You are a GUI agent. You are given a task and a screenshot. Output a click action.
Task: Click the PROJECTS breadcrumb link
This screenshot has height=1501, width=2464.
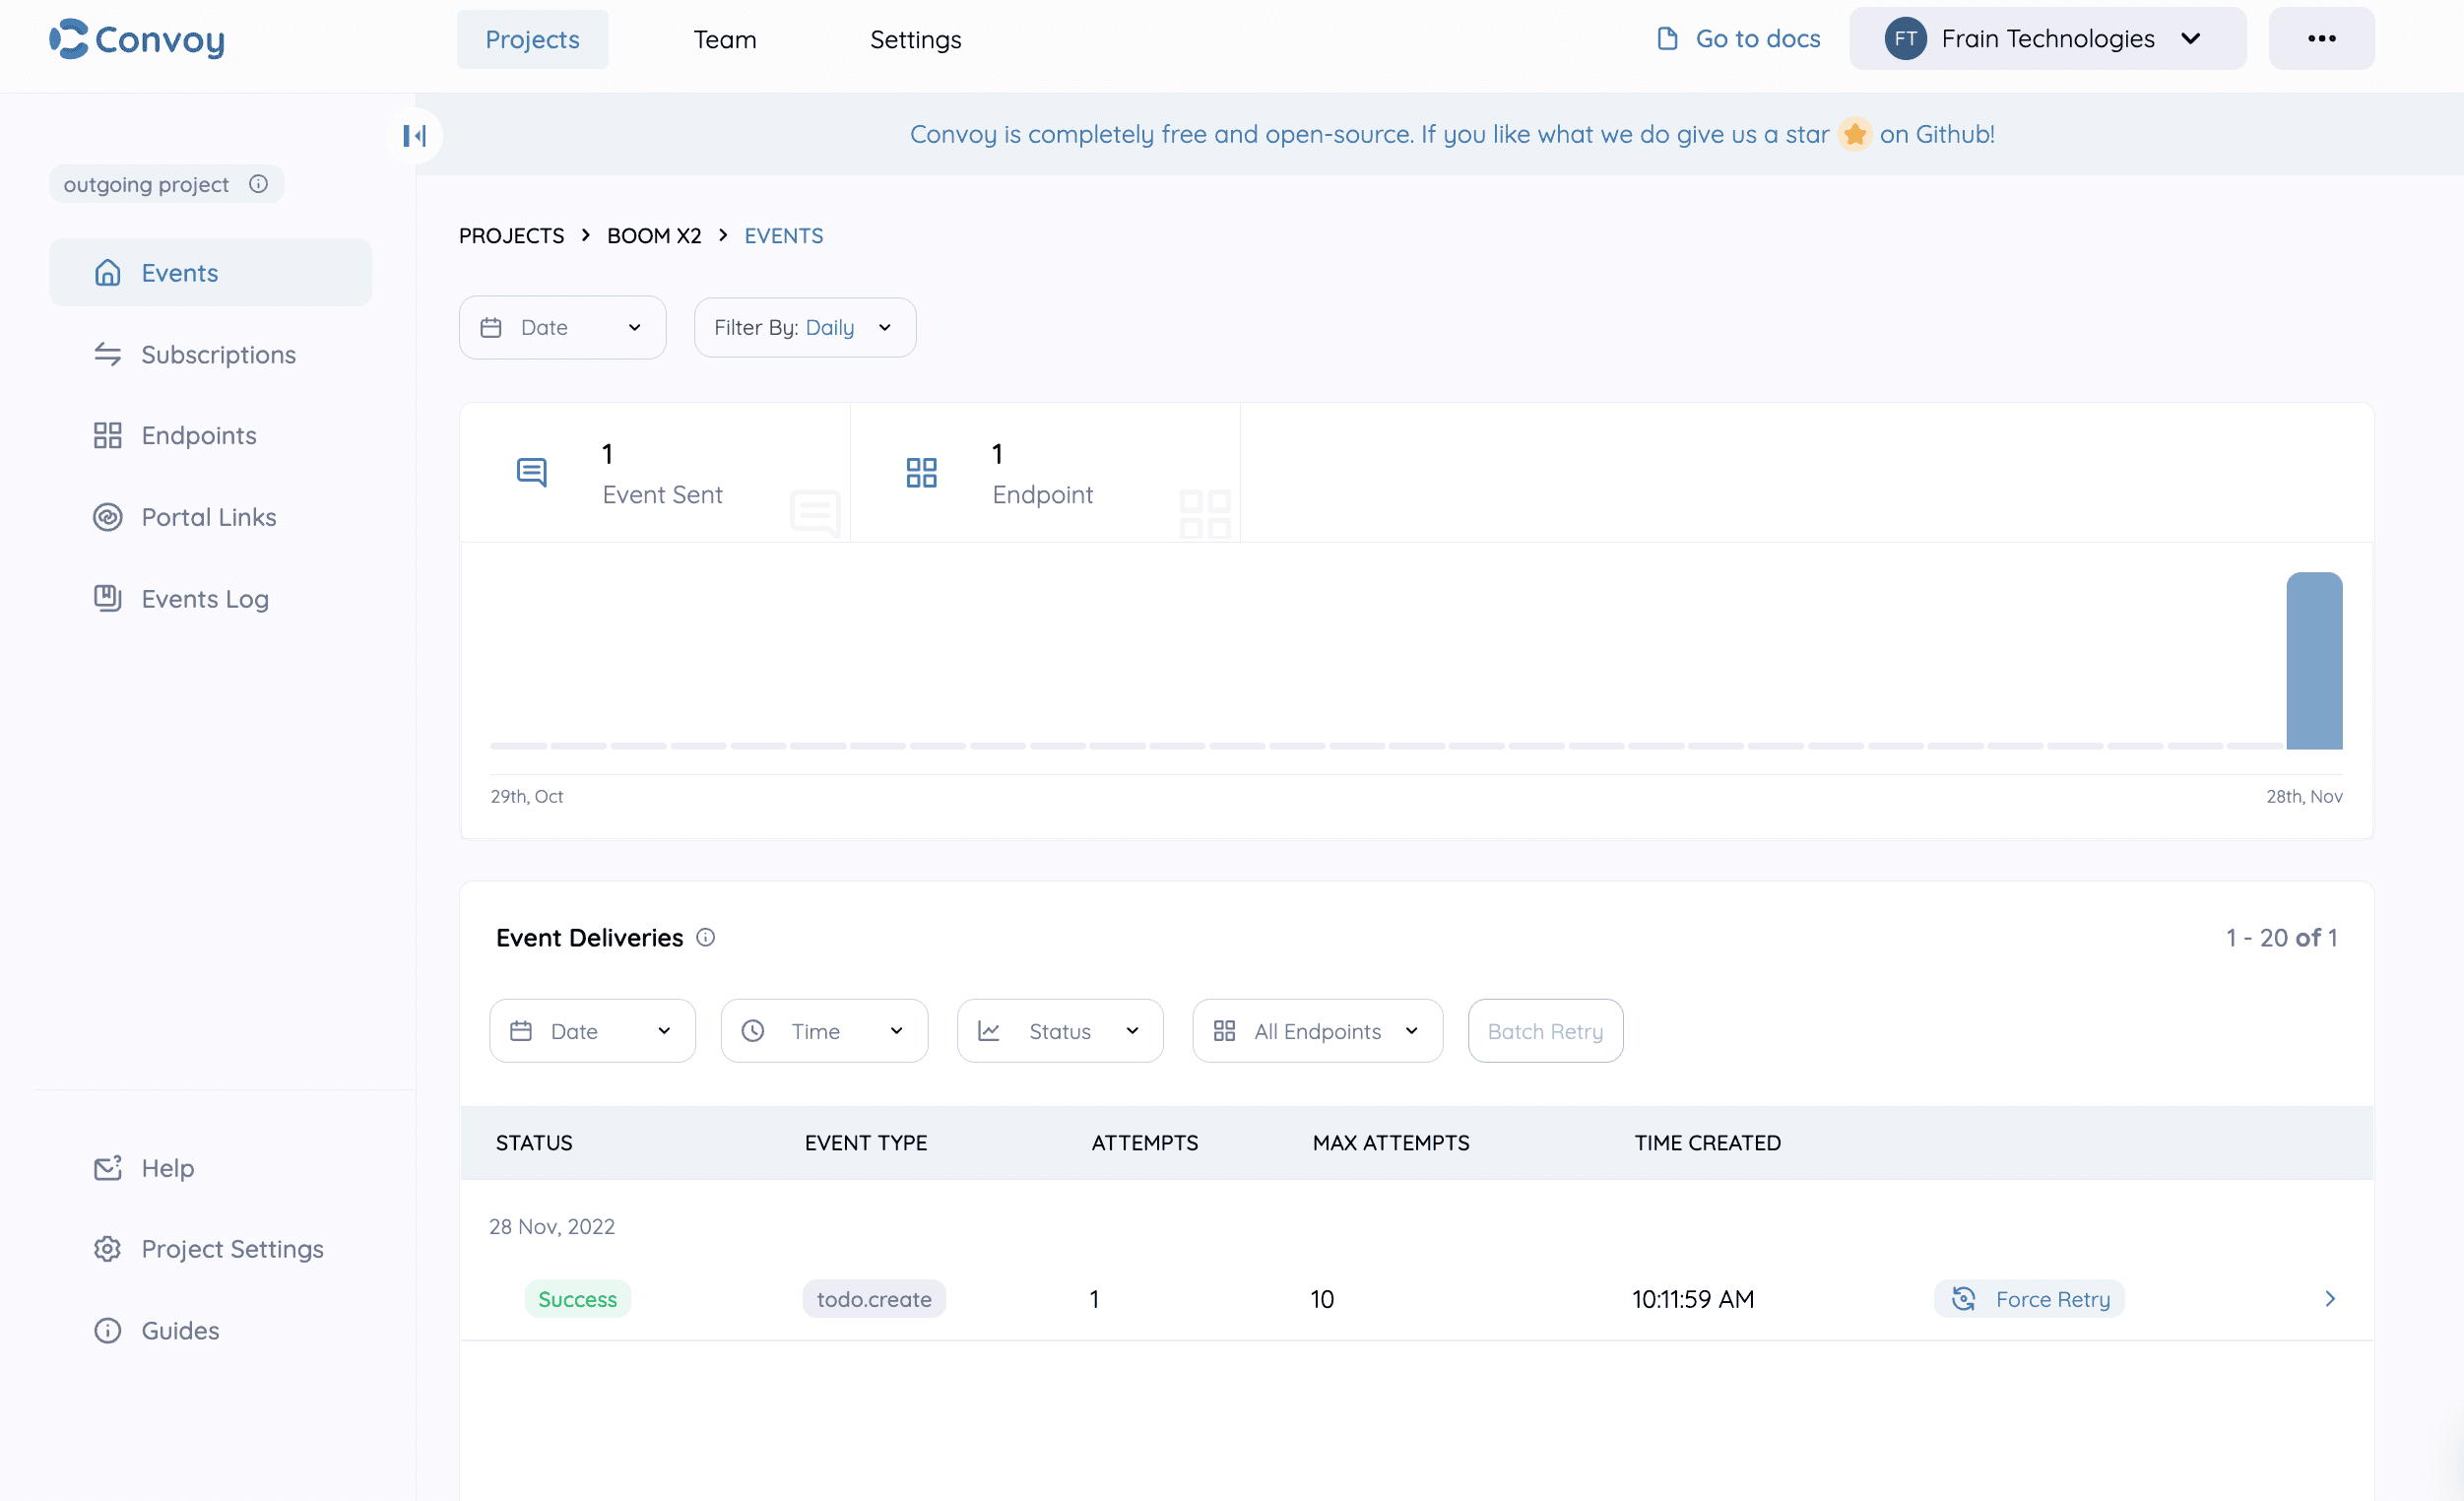(511, 235)
